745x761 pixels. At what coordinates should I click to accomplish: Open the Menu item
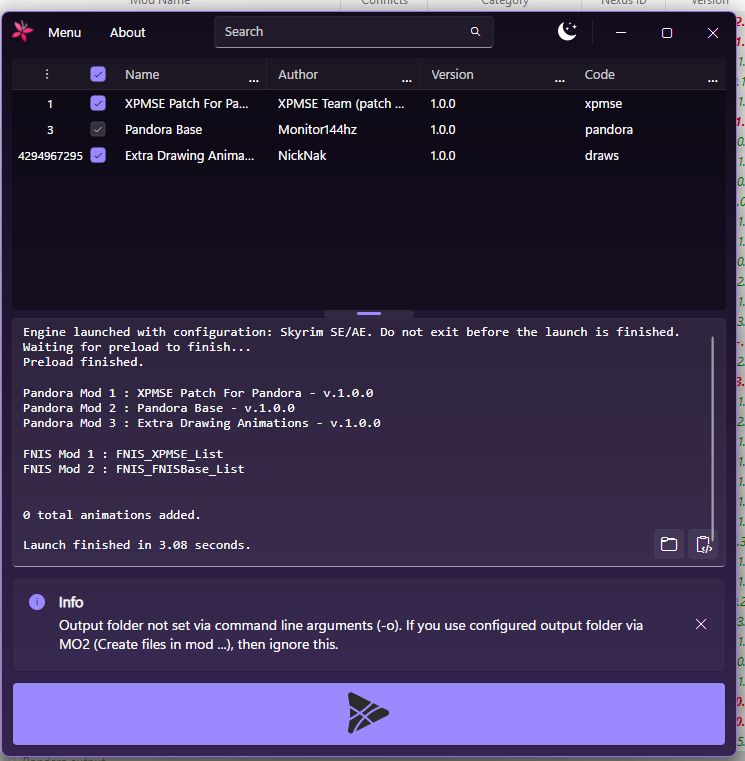point(65,33)
